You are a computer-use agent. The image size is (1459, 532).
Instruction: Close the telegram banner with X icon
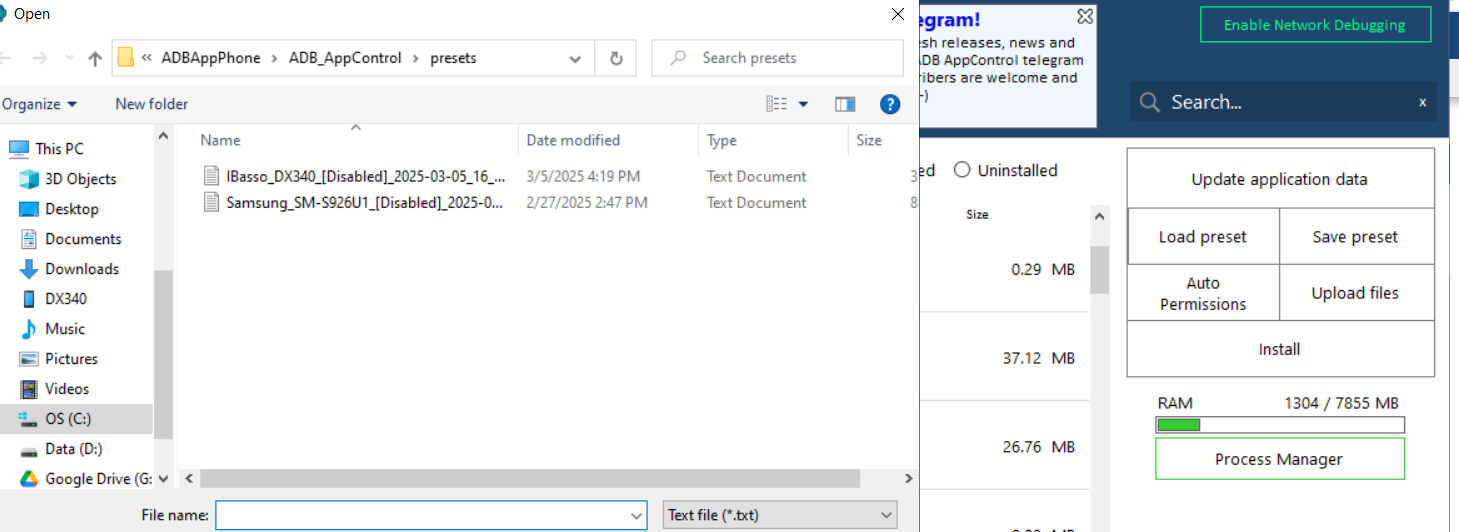click(x=1085, y=17)
